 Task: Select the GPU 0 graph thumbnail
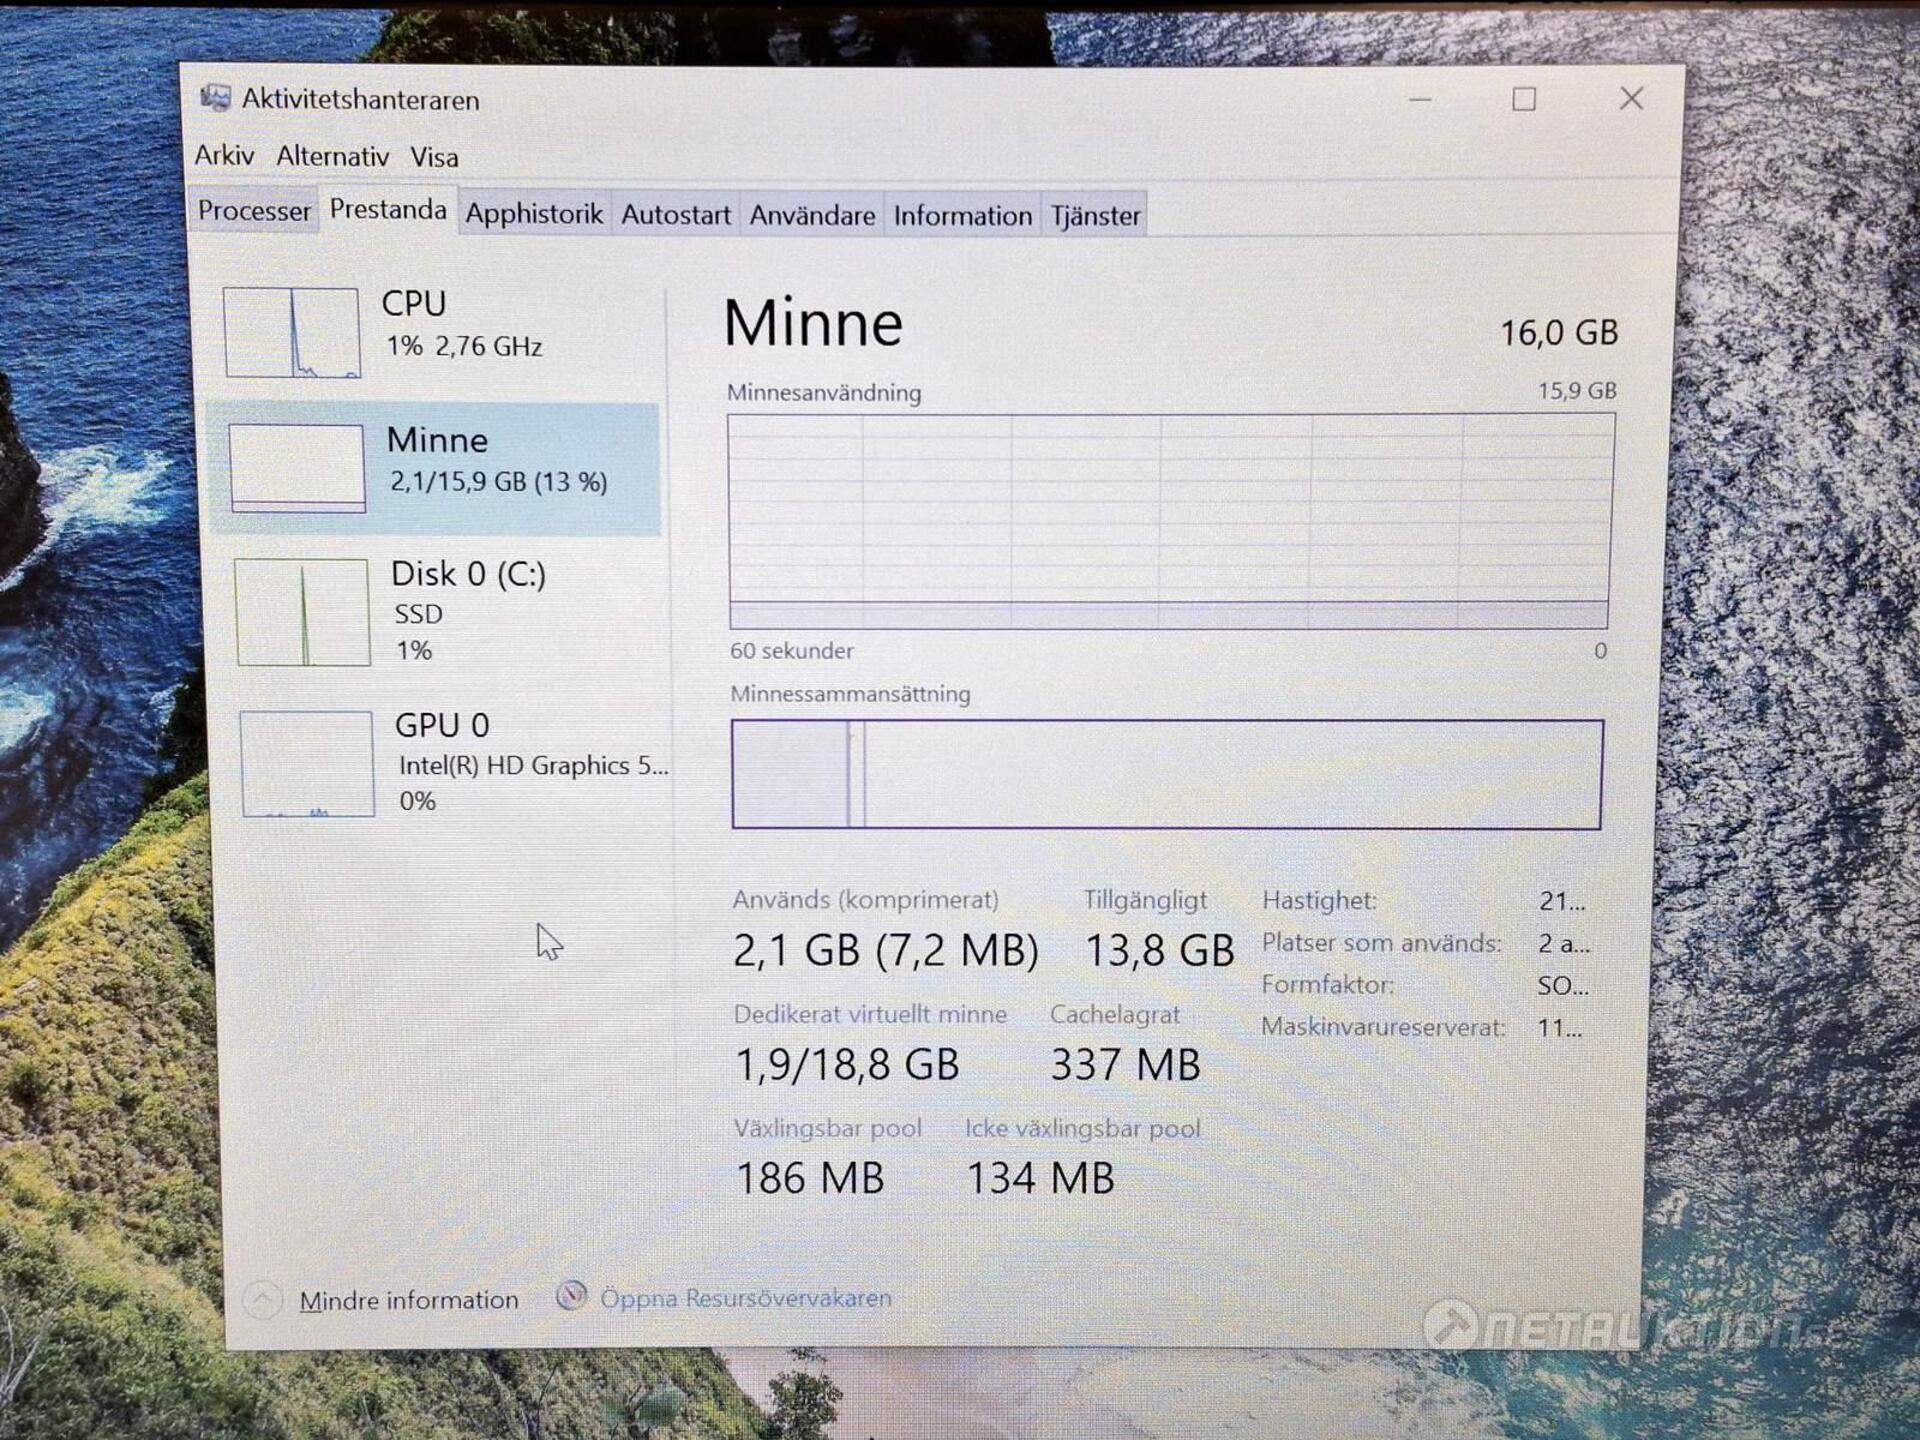point(307,764)
